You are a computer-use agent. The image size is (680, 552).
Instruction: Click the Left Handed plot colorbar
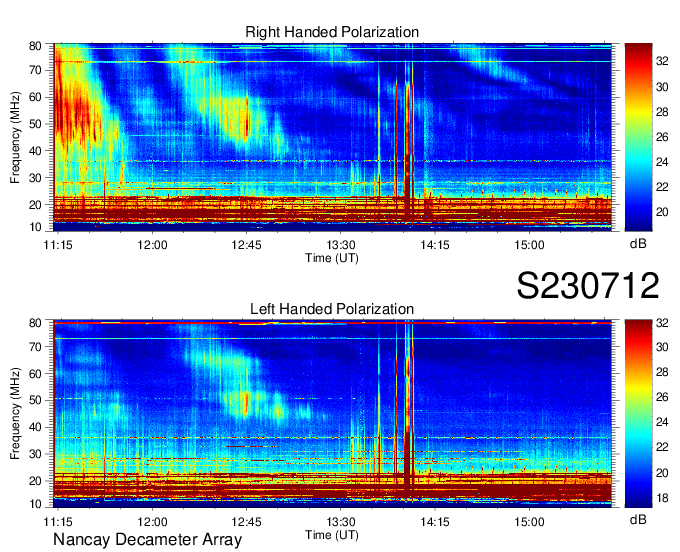pos(638,413)
